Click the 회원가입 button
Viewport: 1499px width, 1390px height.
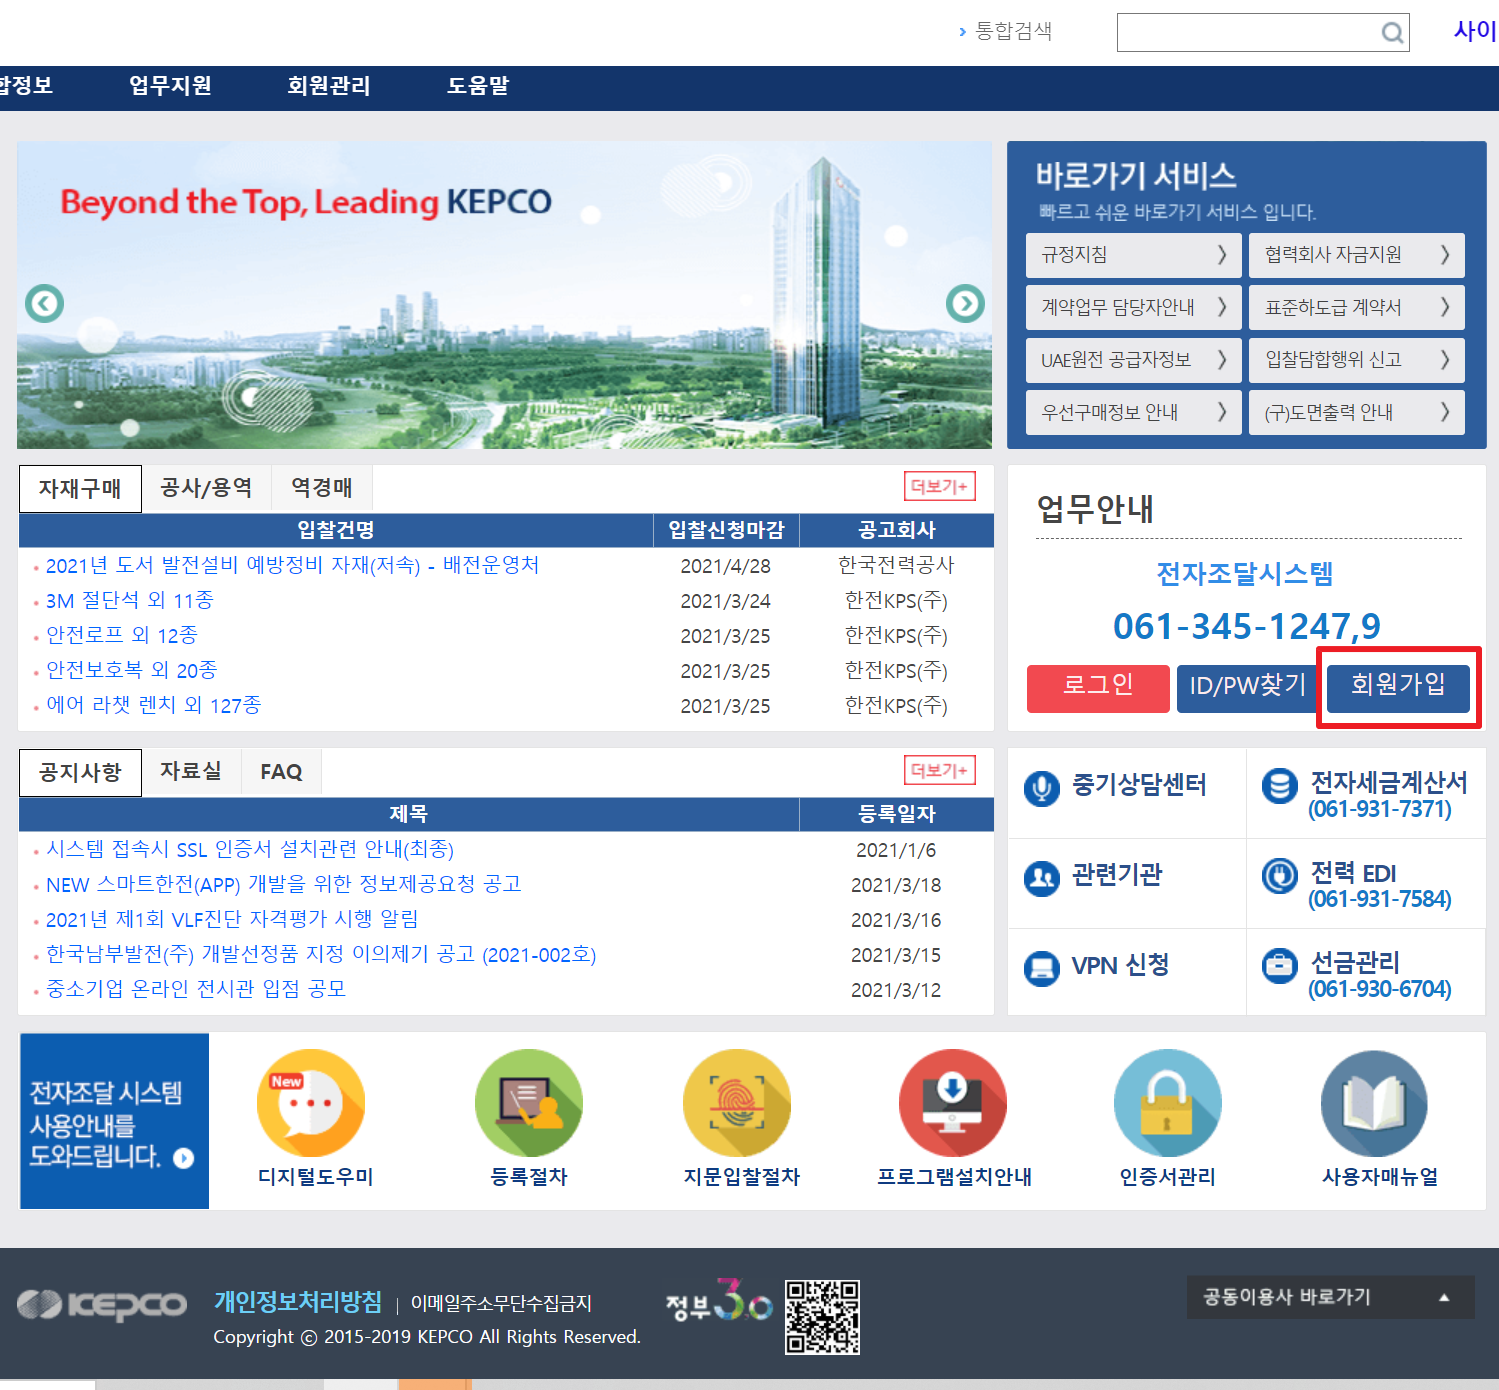(1398, 688)
